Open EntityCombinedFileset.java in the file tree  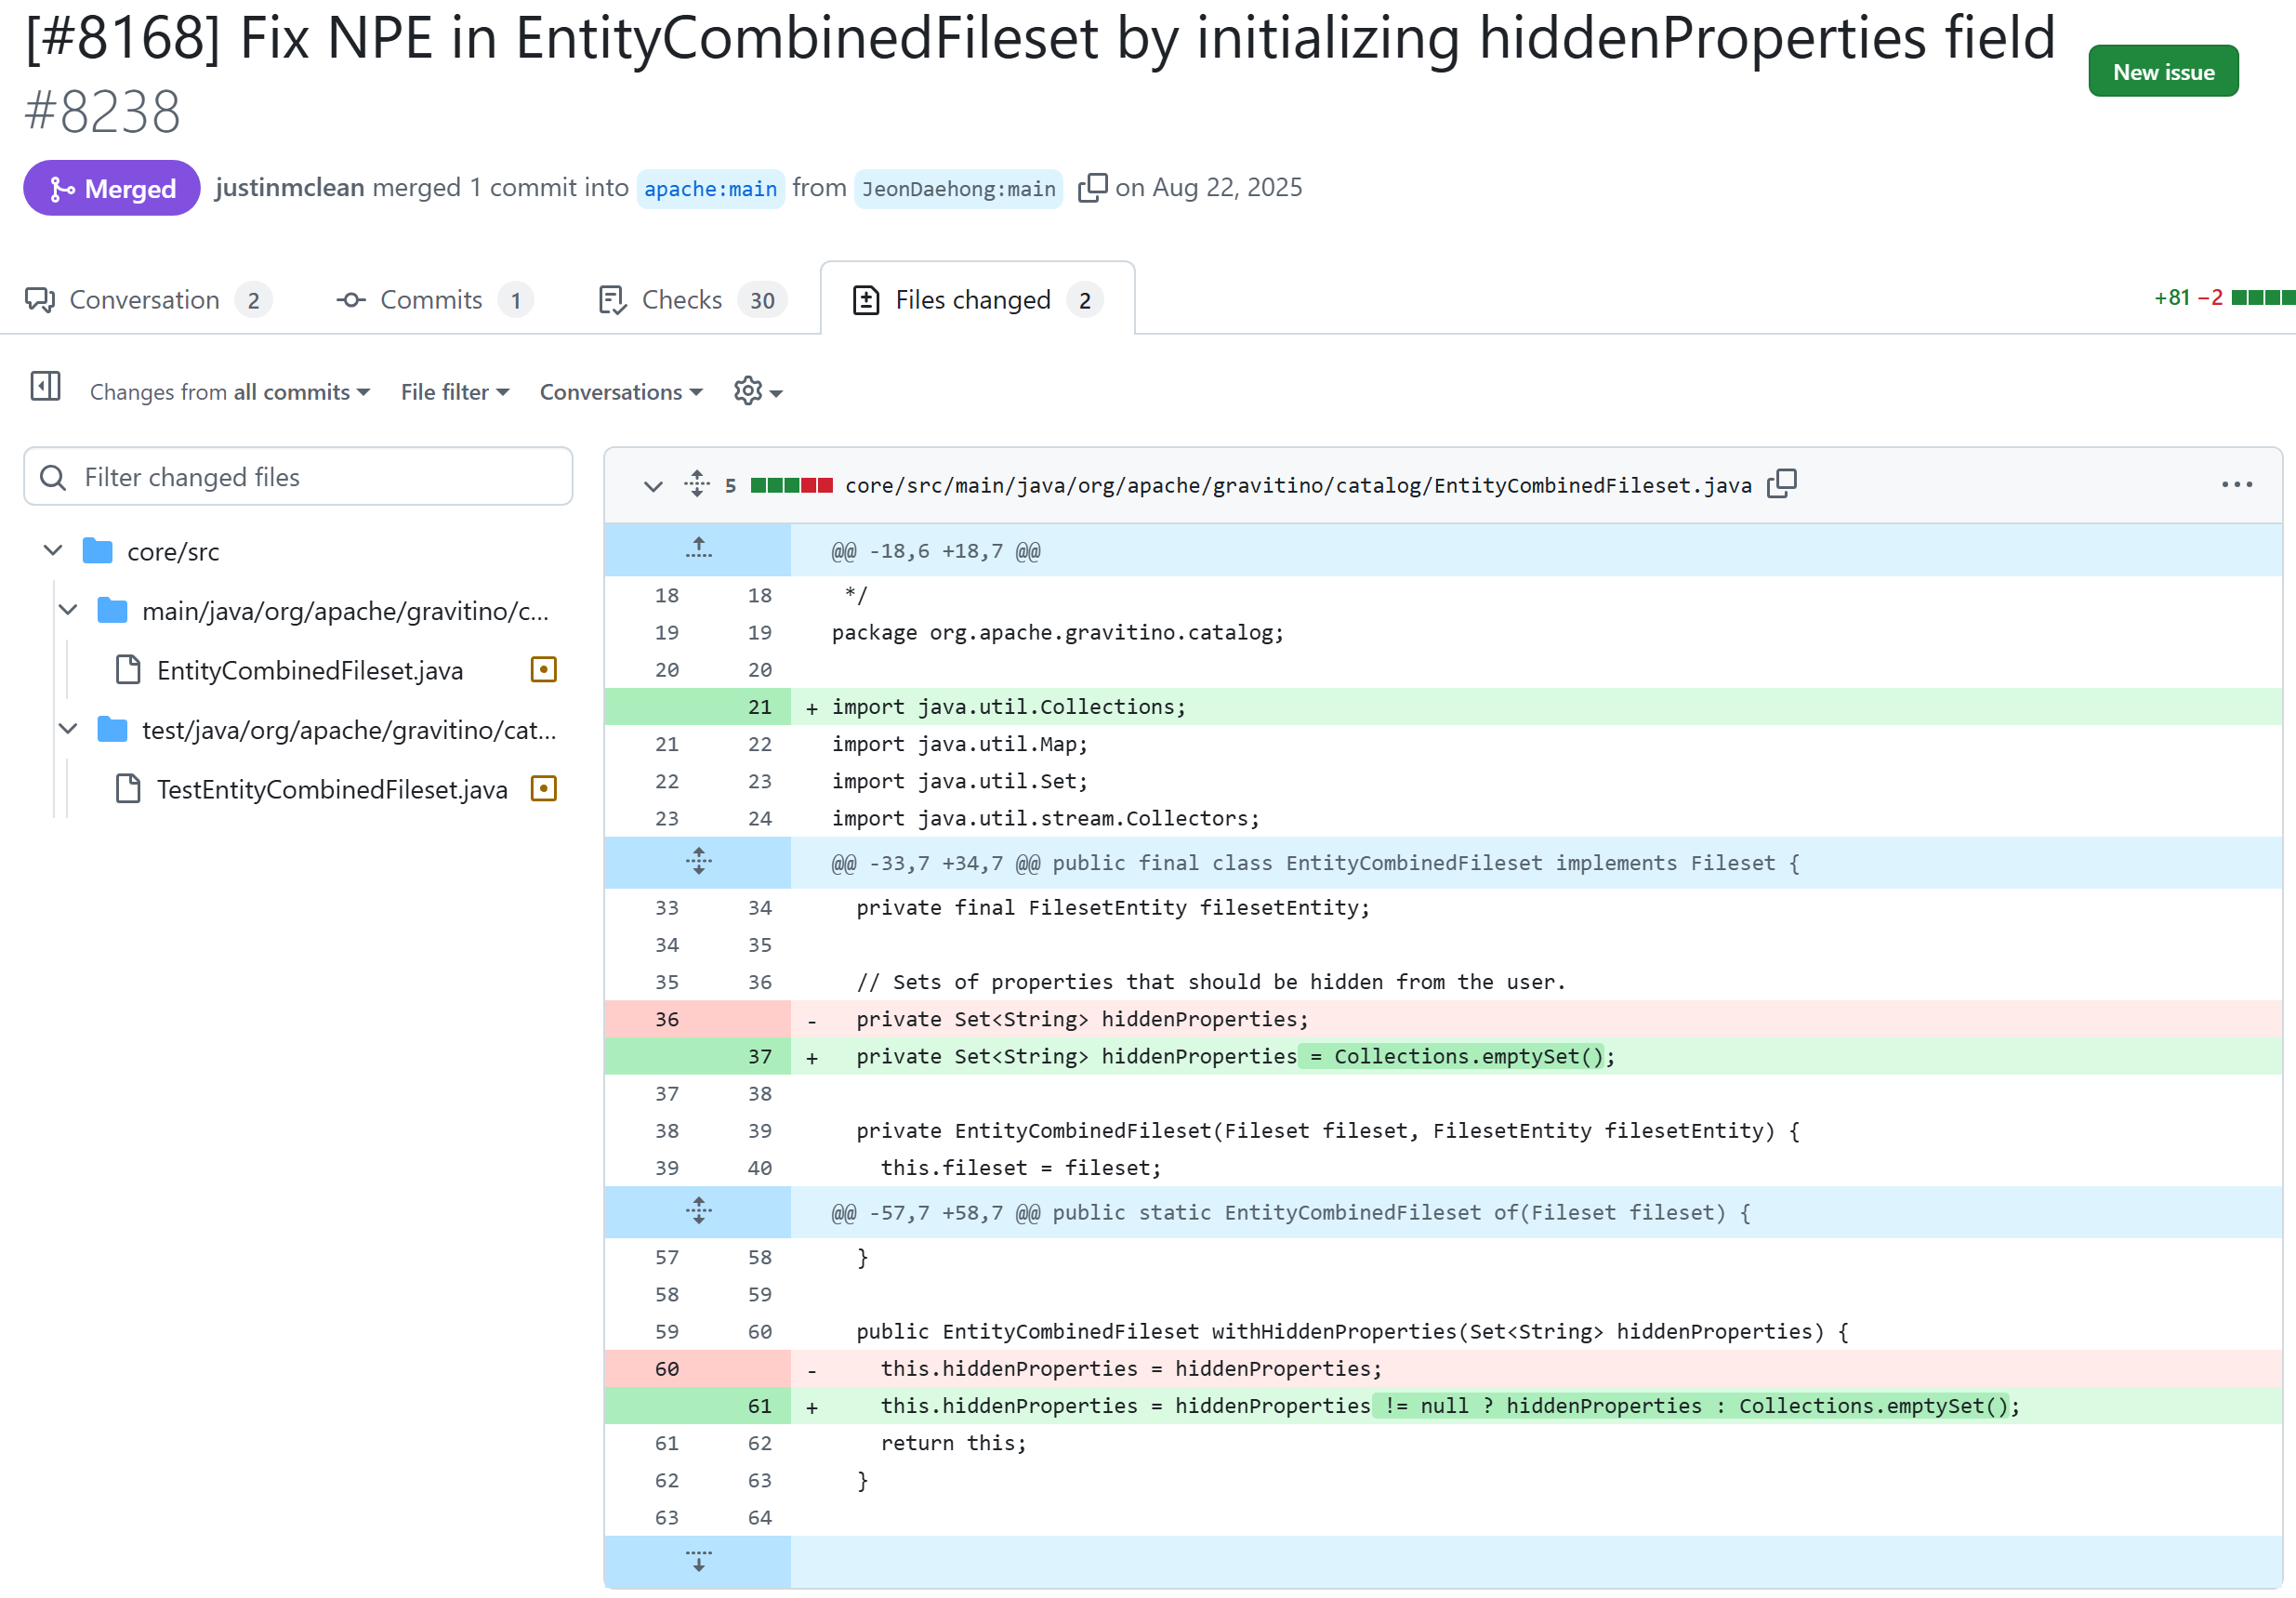coord(309,670)
